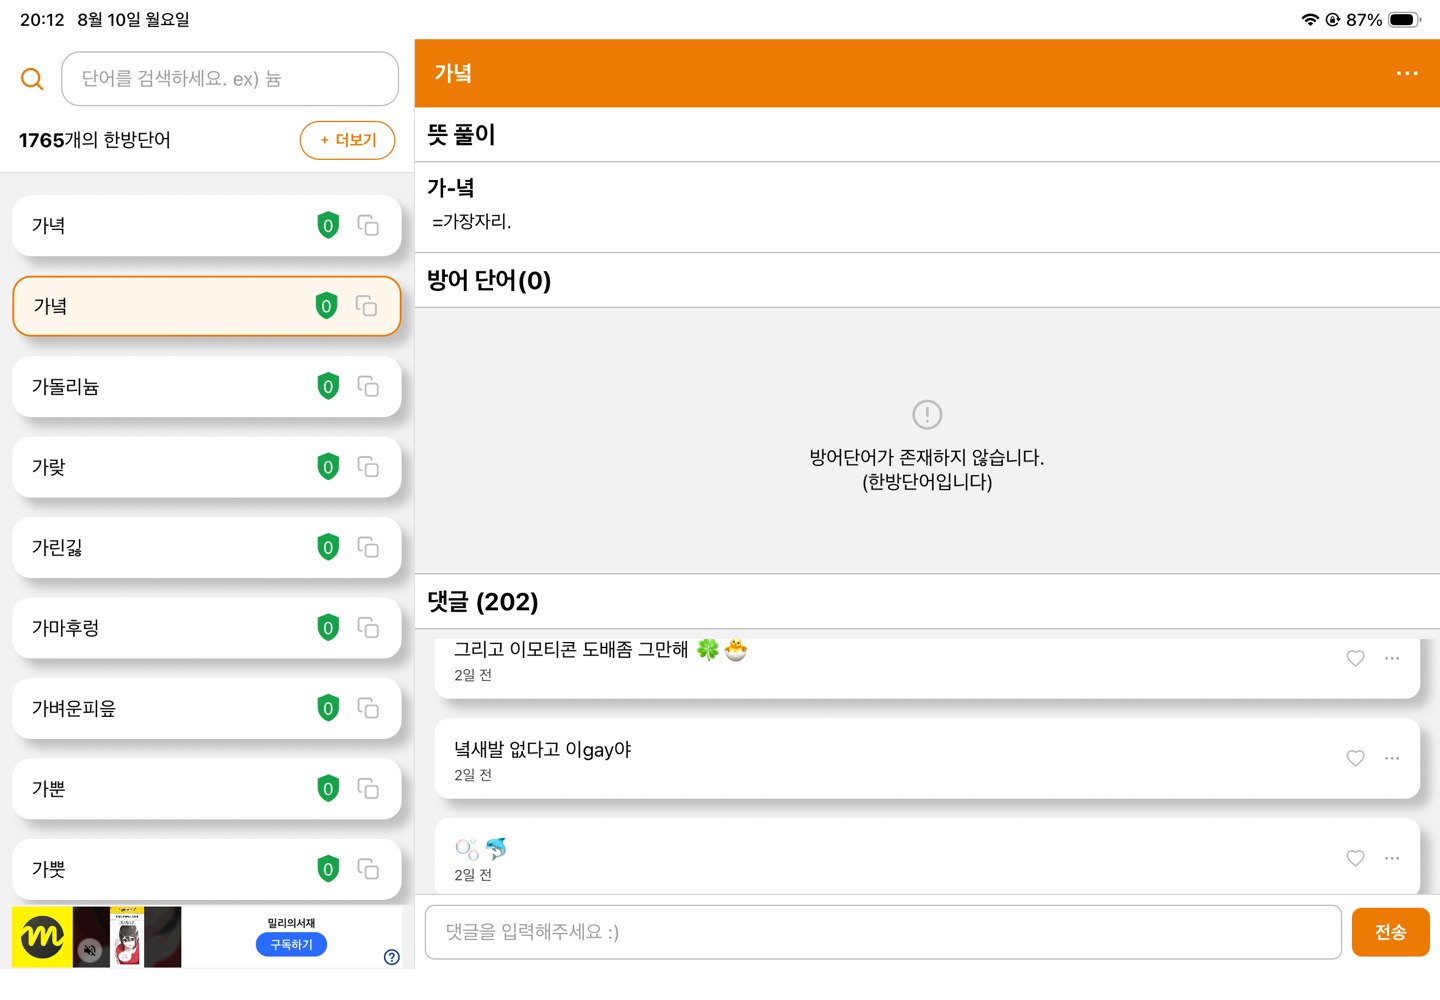
Task: Copy the word 가뿟
Action: [x=368, y=869]
